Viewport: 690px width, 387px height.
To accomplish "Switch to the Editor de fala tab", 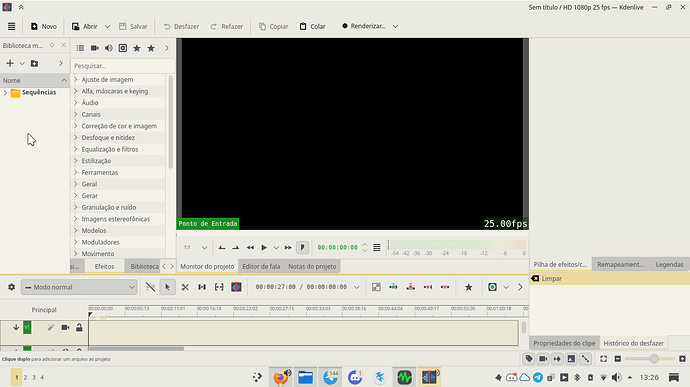I will click(x=261, y=266).
